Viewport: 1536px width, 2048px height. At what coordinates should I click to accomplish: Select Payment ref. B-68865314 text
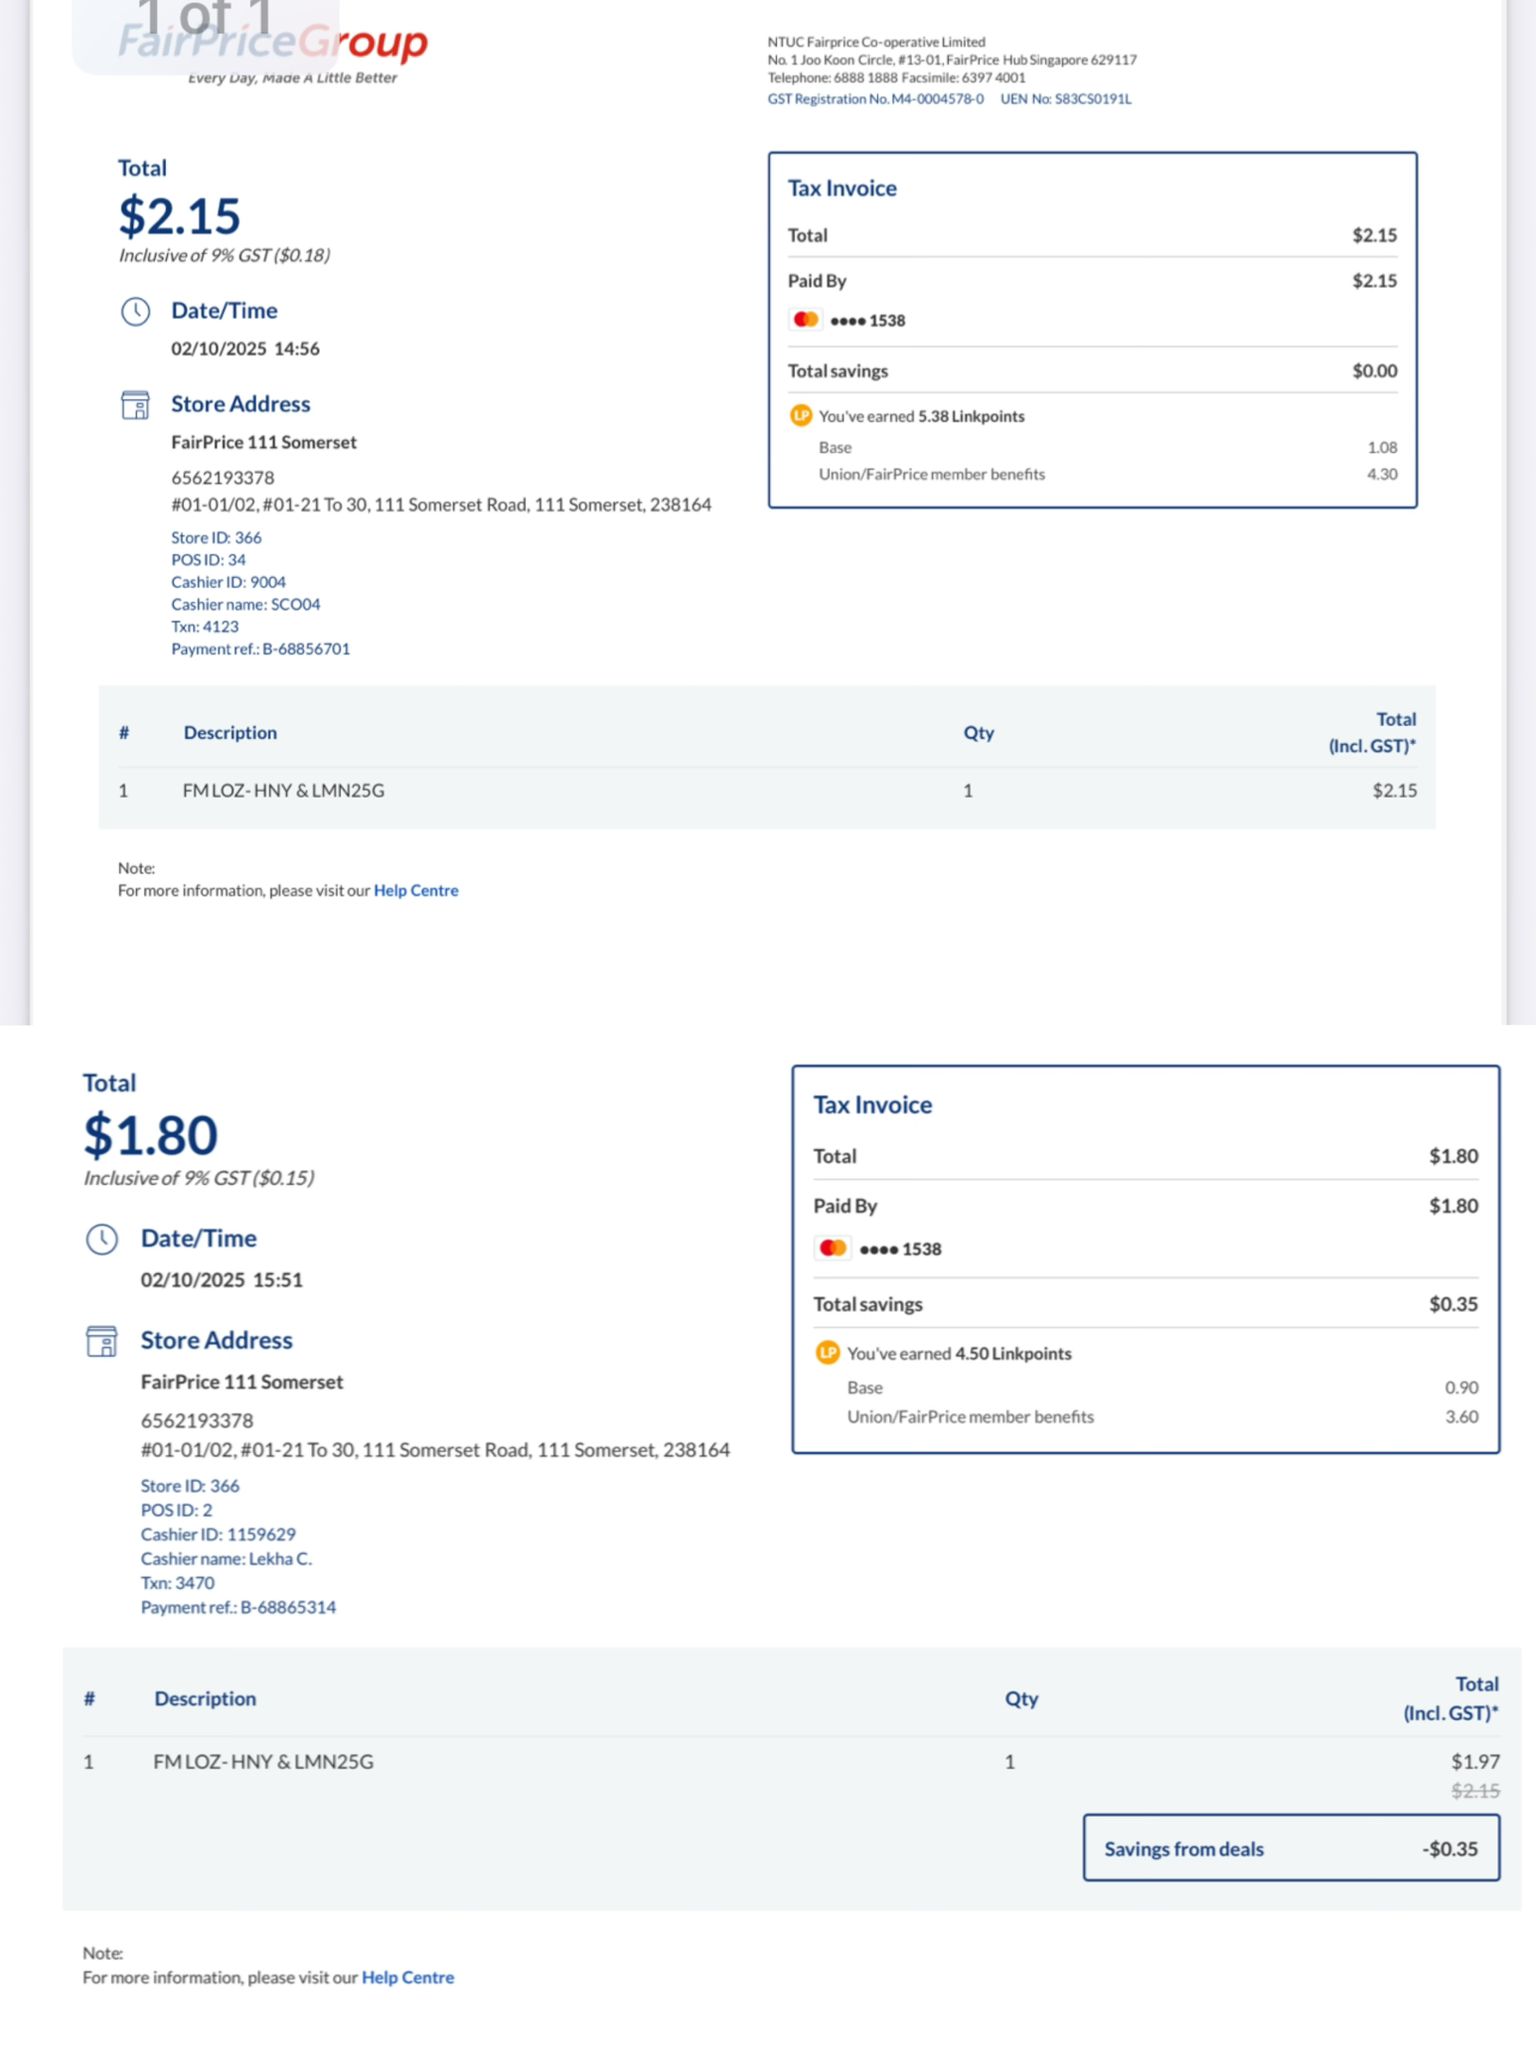coord(238,1607)
